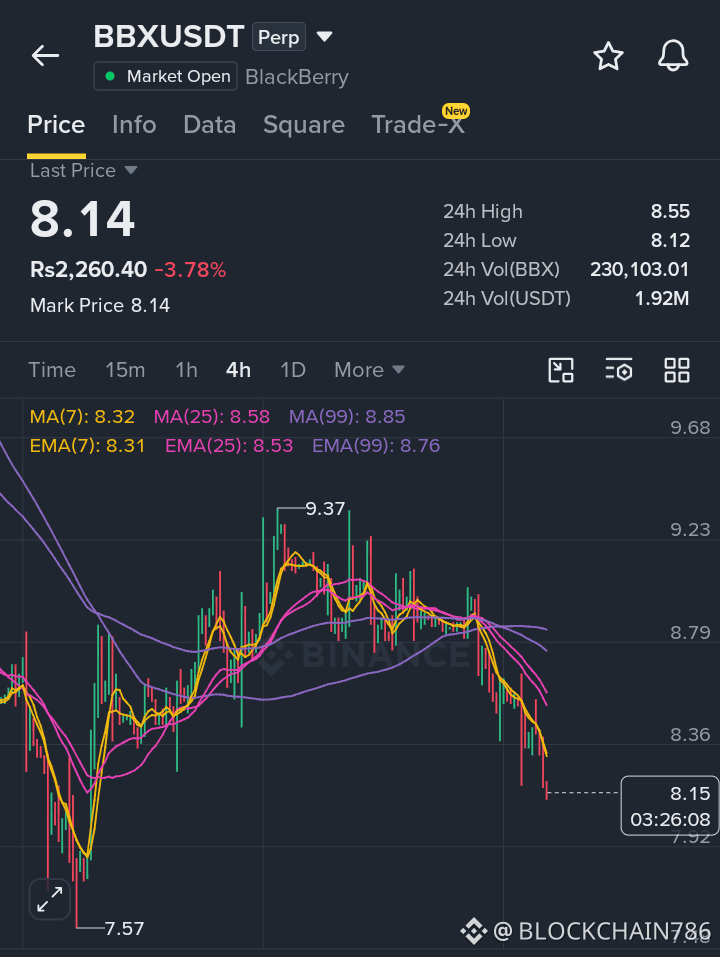Switch to the Info tab
720x957 pixels.
coord(134,125)
